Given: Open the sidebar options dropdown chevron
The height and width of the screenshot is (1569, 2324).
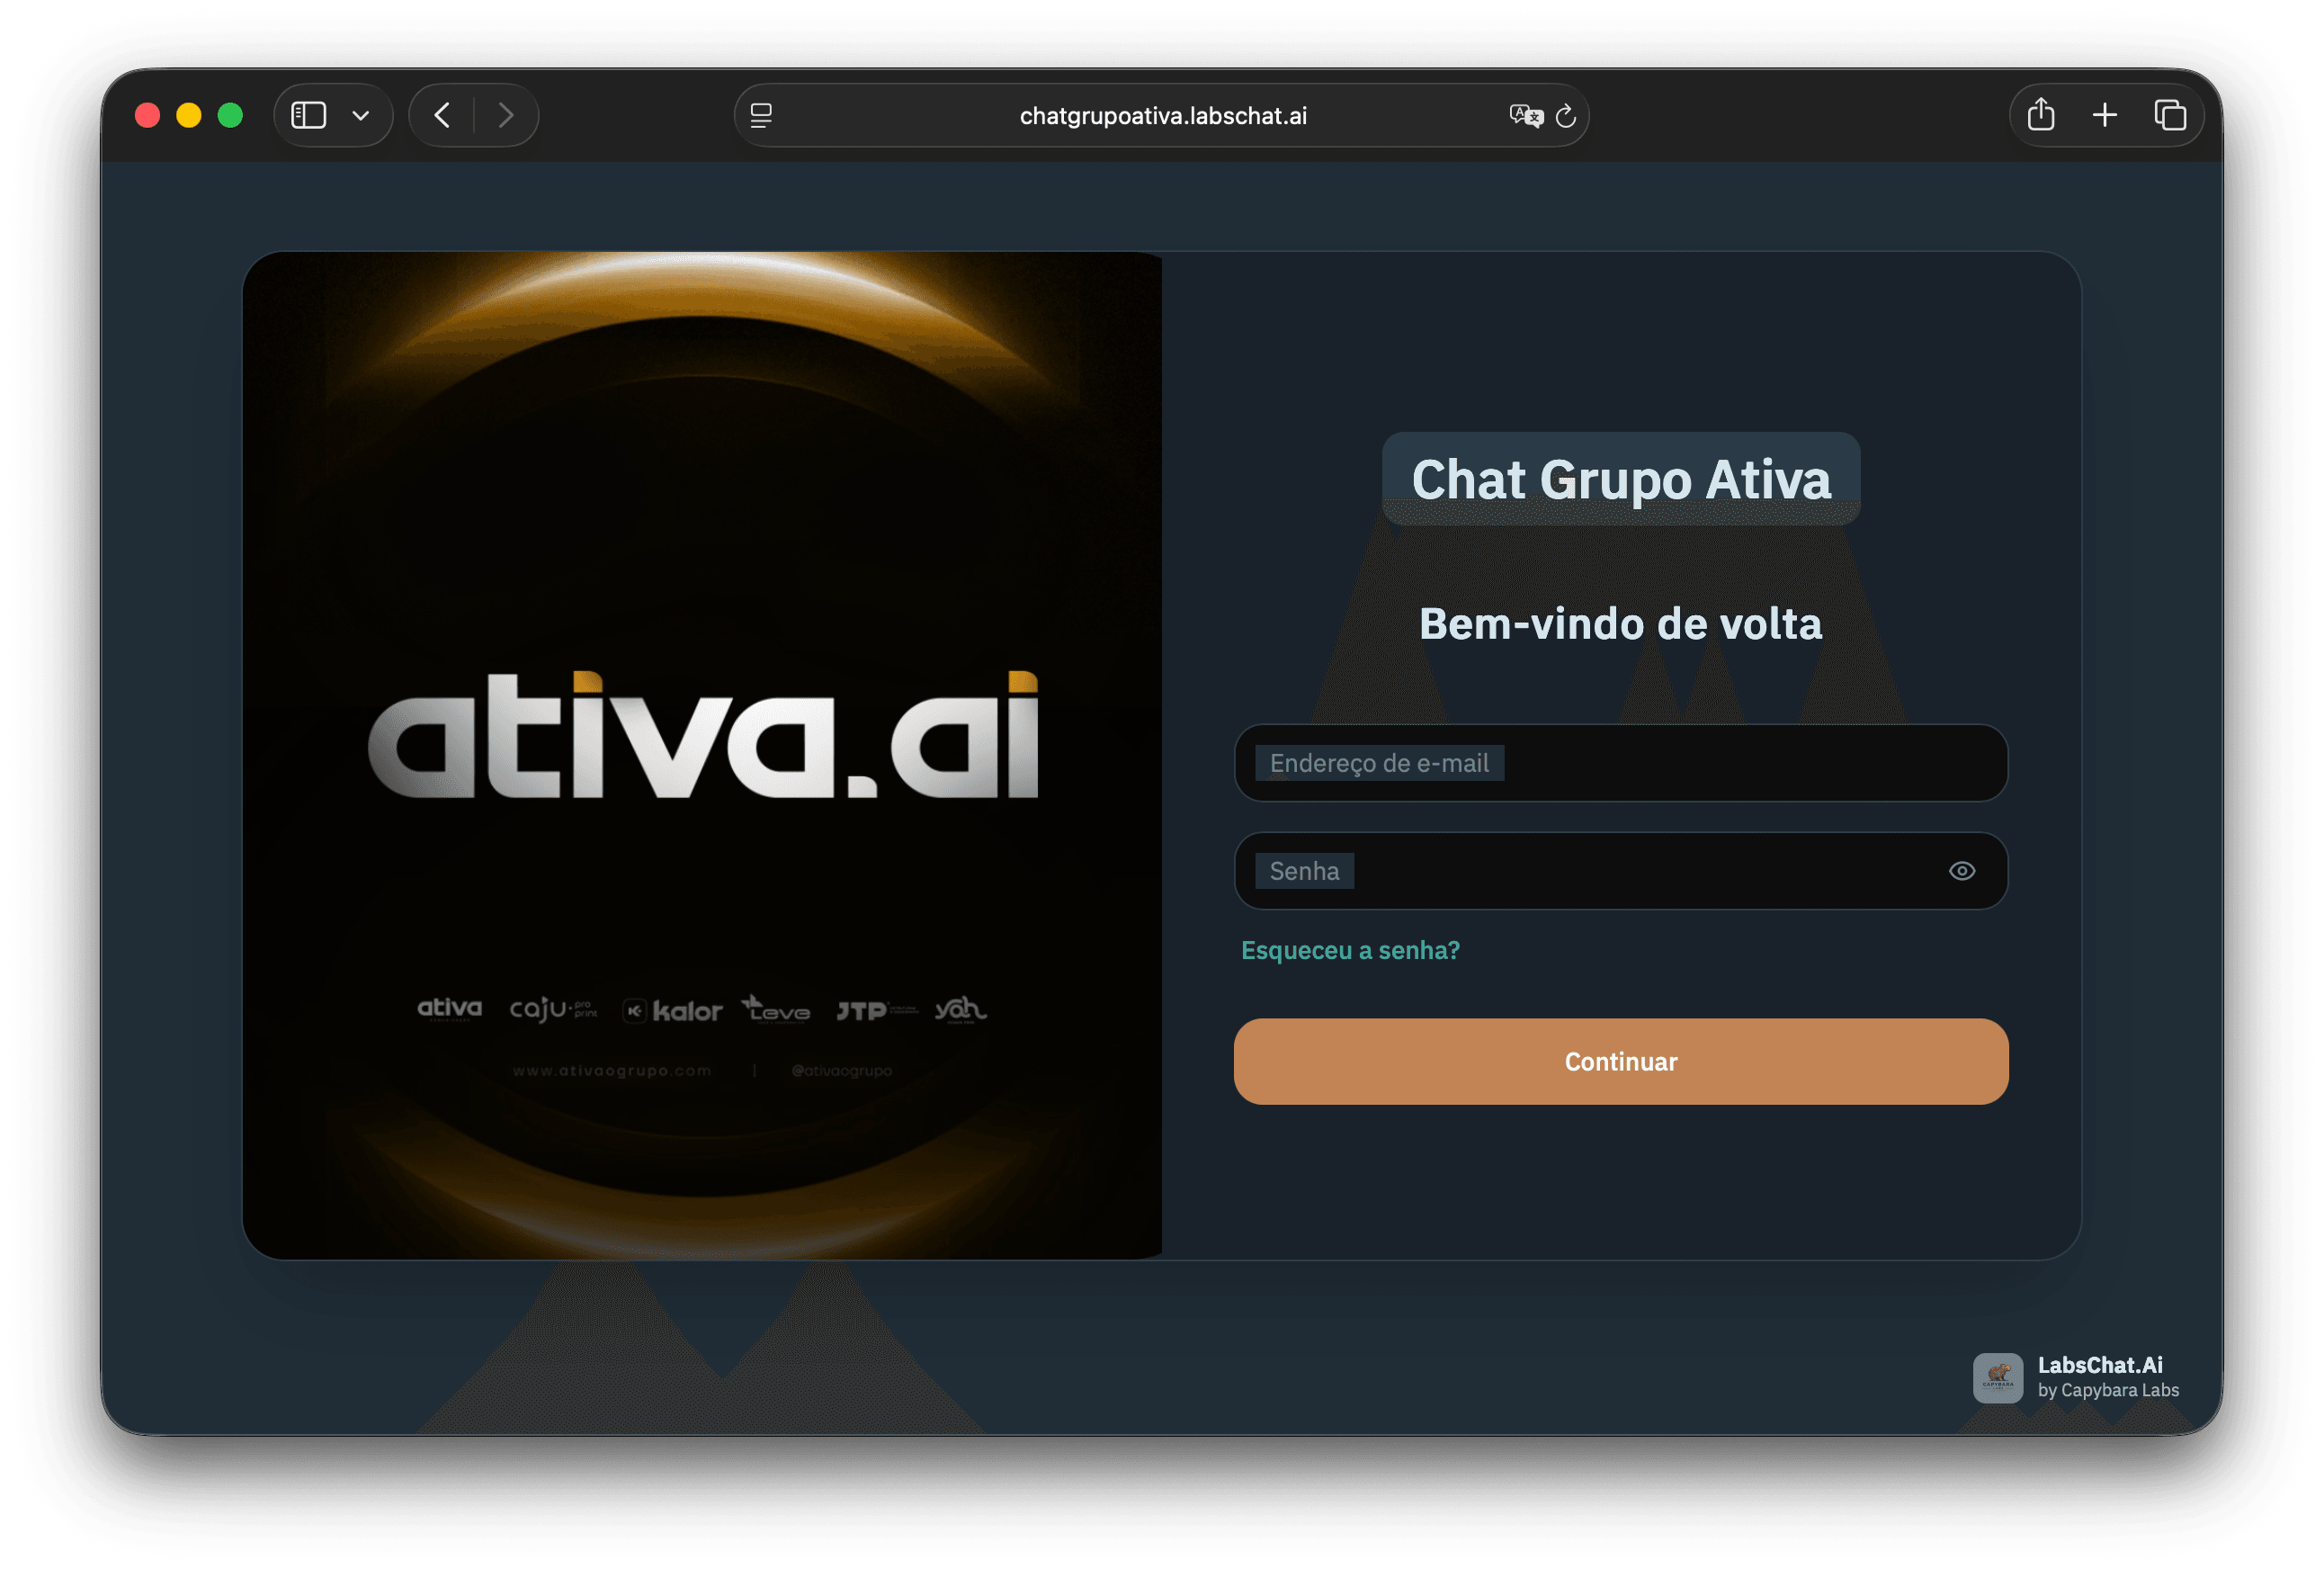Looking at the screenshot, I should [361, 116].
